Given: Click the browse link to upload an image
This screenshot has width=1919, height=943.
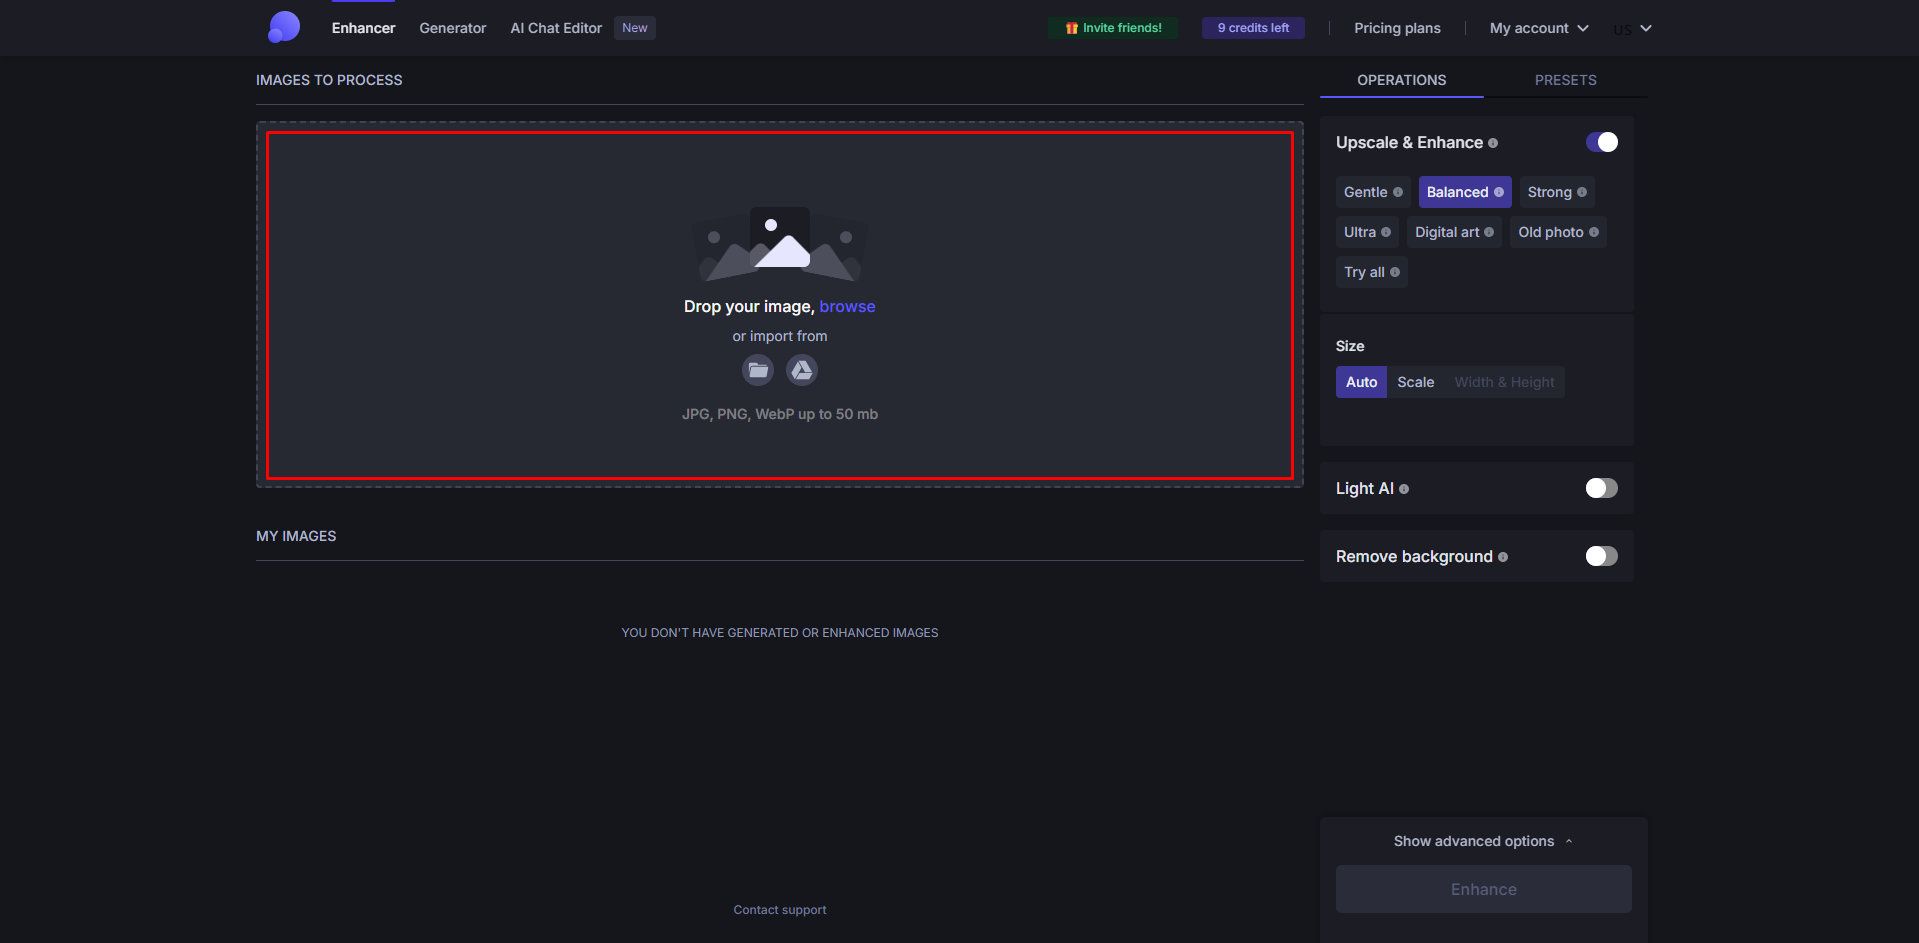Looking at the screenshot, I should tap(846, 306).
